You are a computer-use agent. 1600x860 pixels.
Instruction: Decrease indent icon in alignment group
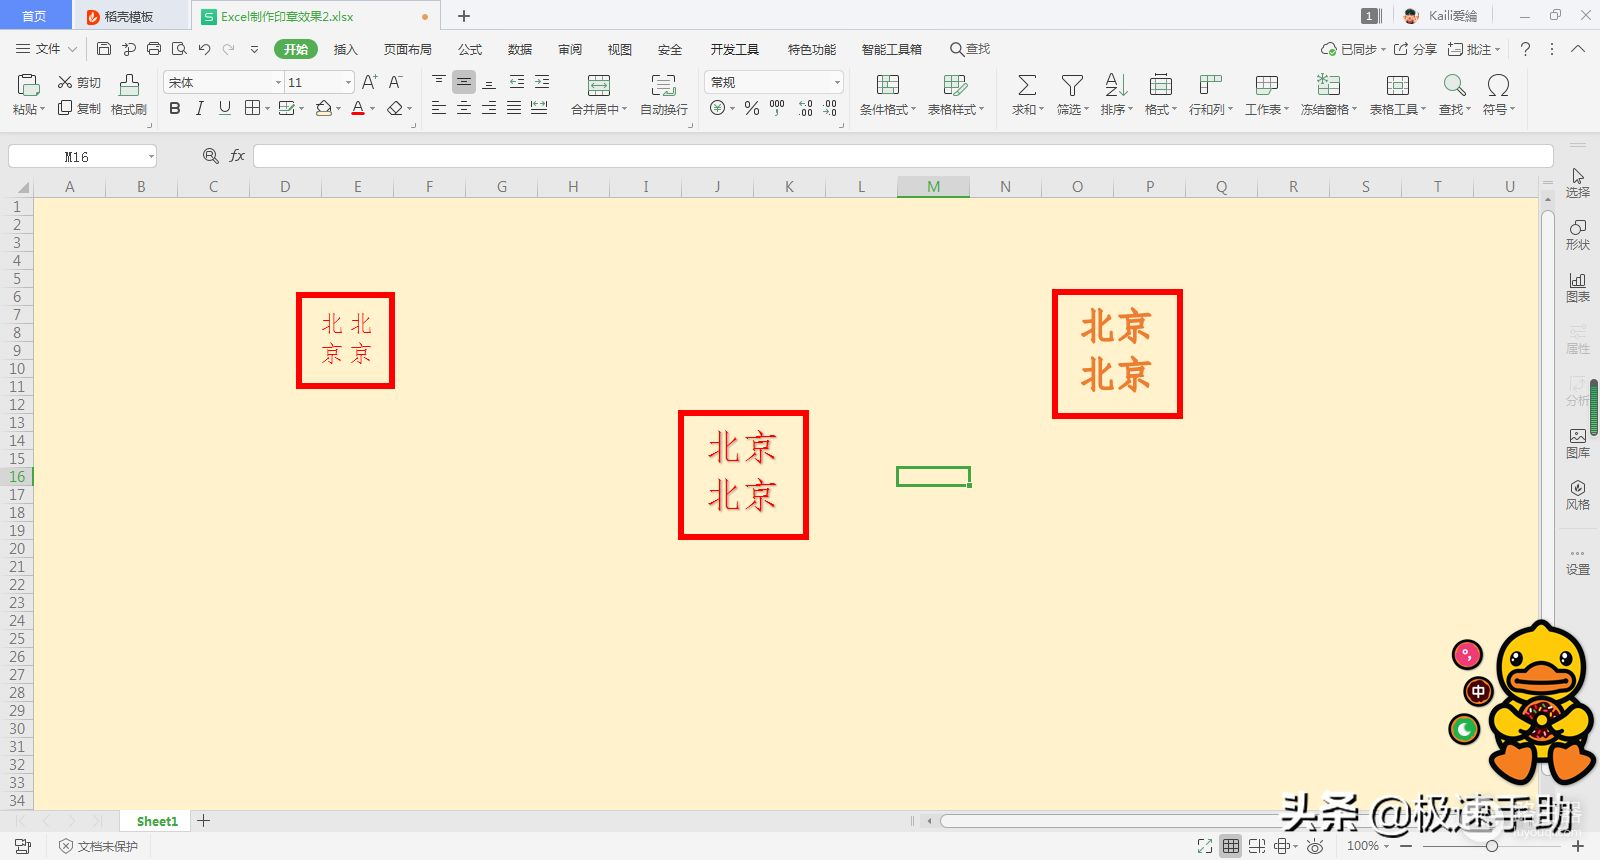(x=517, y=82)
